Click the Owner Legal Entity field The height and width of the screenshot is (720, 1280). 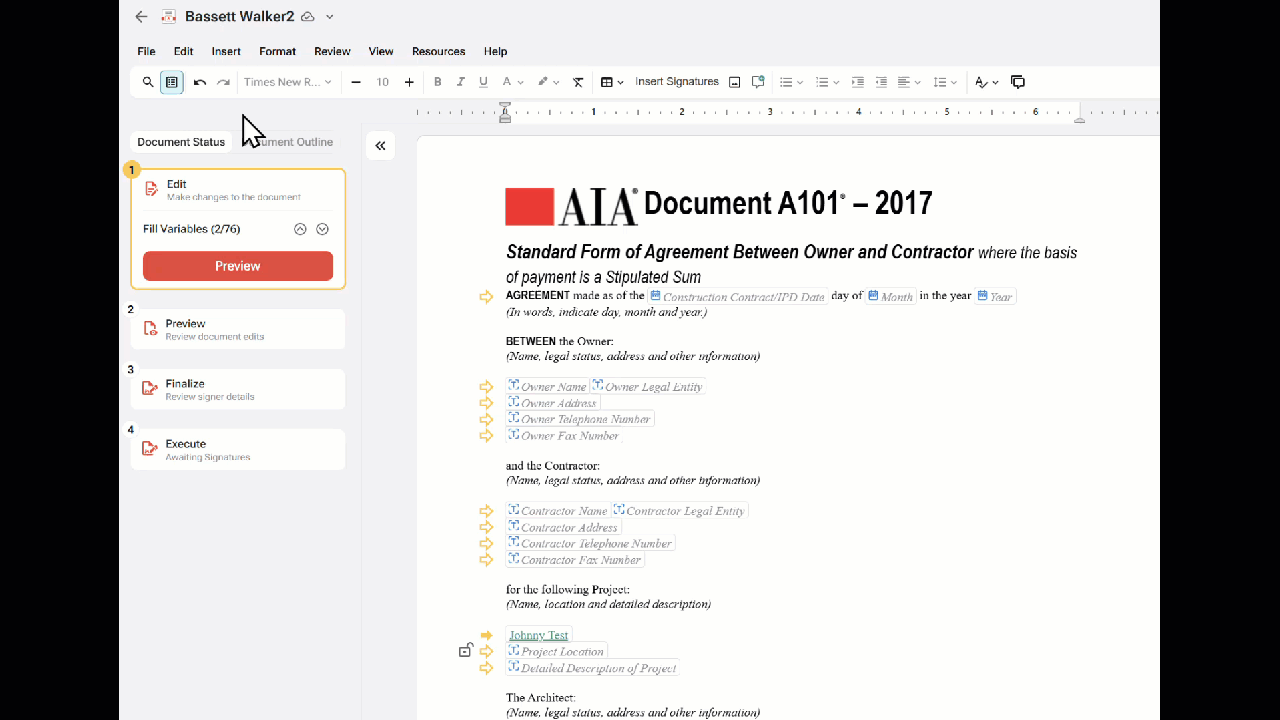[648, 387]
